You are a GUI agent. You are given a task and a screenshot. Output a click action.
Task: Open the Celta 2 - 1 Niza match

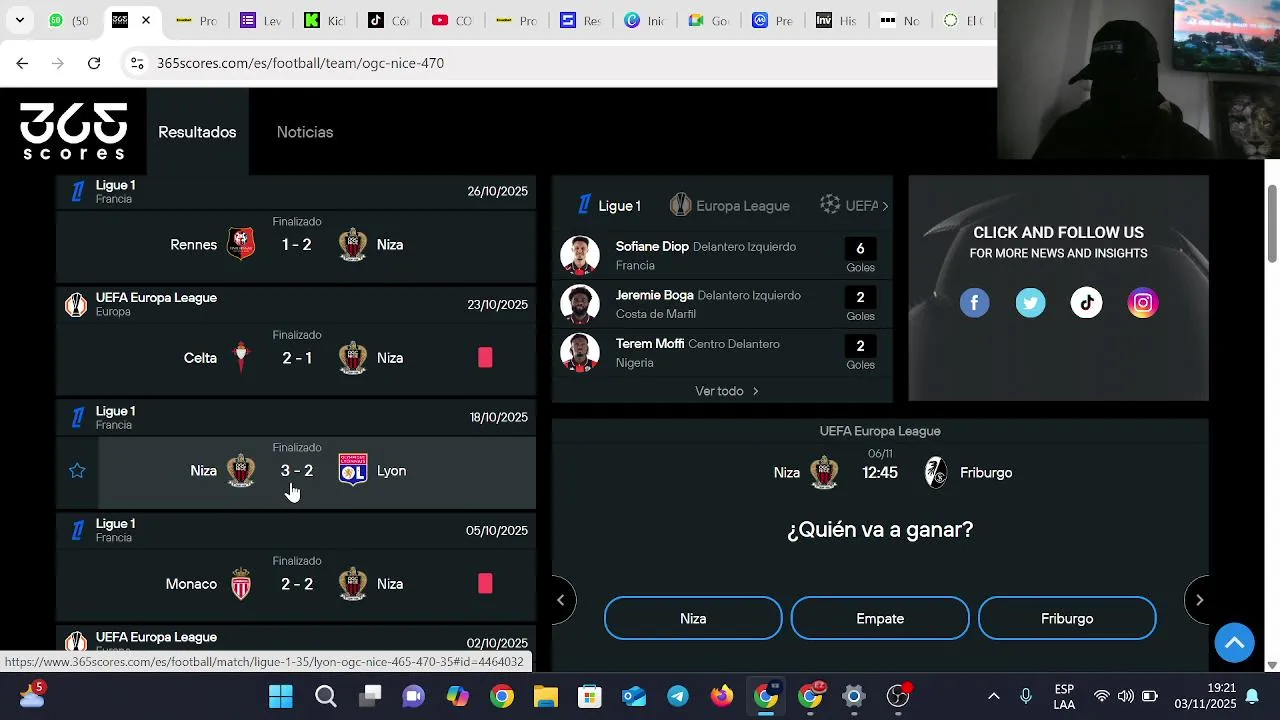coord(296,358)
